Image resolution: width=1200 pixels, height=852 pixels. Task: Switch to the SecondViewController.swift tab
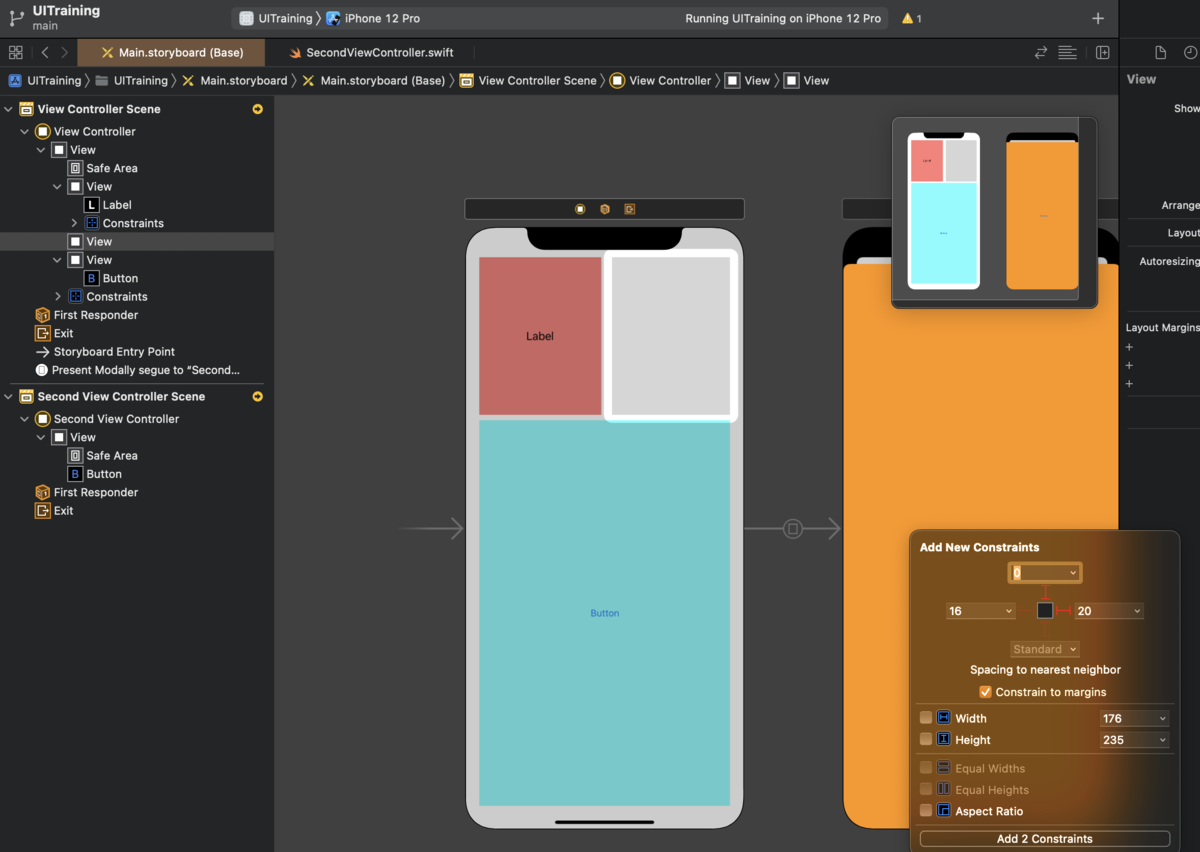(x=371, y=53)
